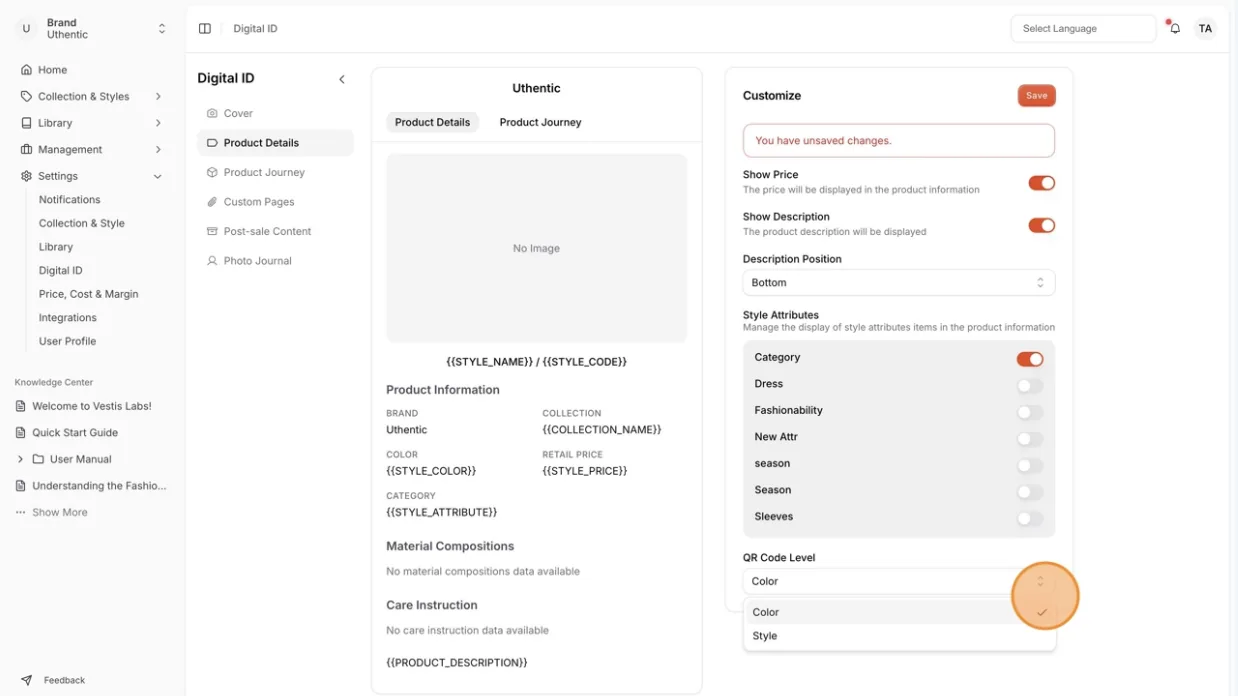Click the Feedback paper plane icon
Image resolution: width=1238 pixels, height=696 pixels.
(x=27, y=680)
